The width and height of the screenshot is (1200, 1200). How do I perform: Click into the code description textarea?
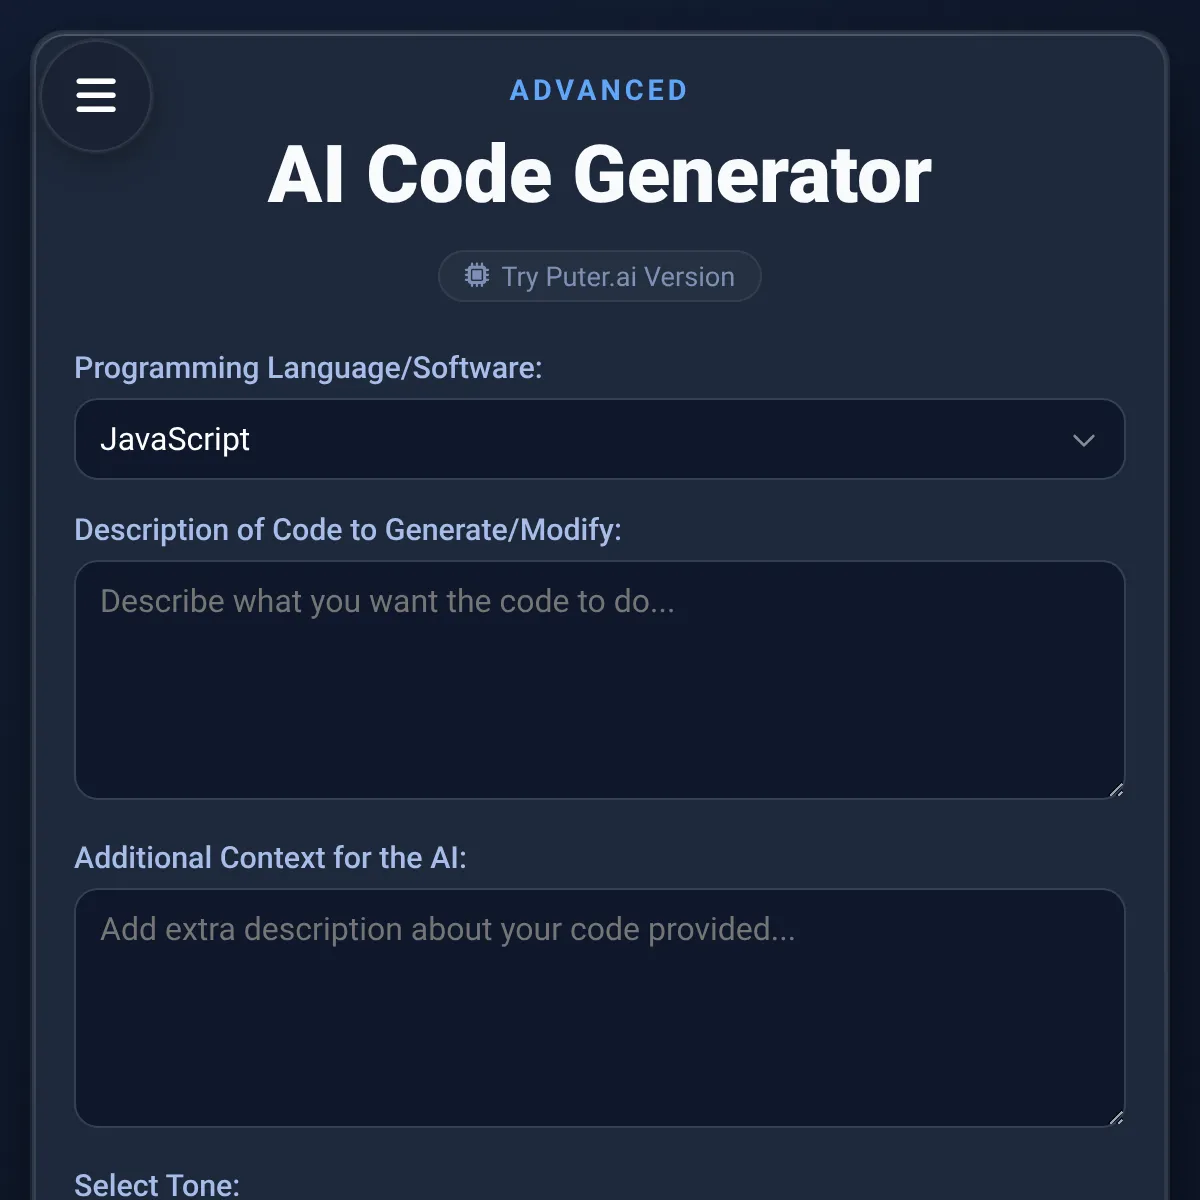(x=600, y=680)
